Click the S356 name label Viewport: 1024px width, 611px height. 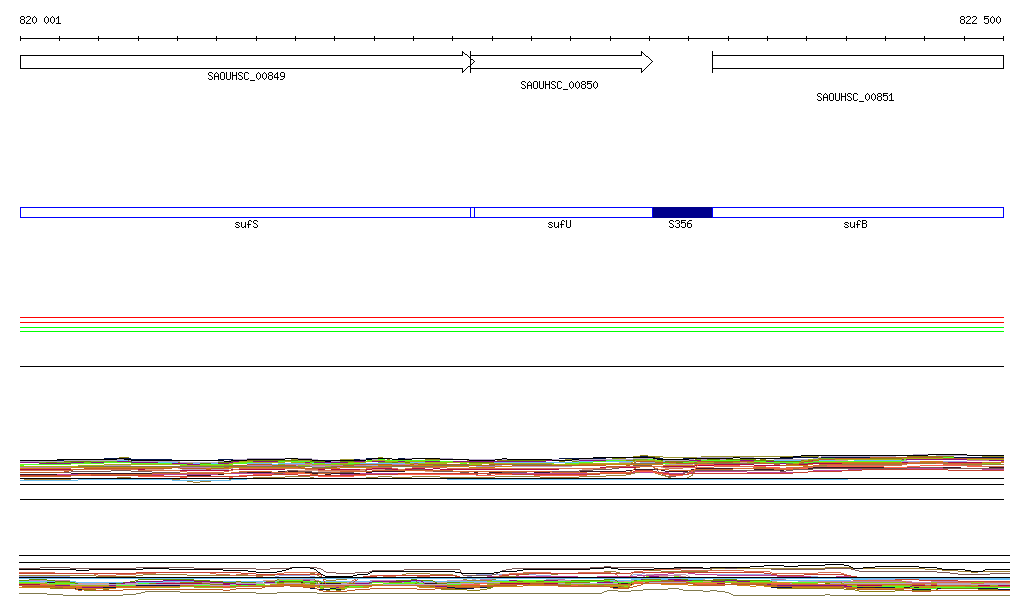(x=680, y=225)
